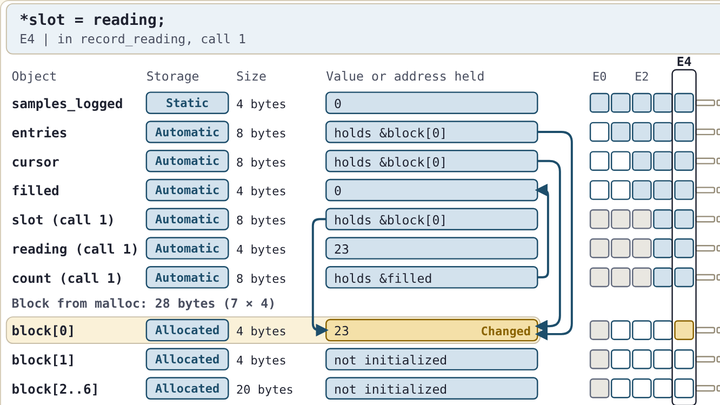This screenshot has height=405, width=720.
Task: Click the E0 cell in the filled row
Action: (x=600, y=190)
